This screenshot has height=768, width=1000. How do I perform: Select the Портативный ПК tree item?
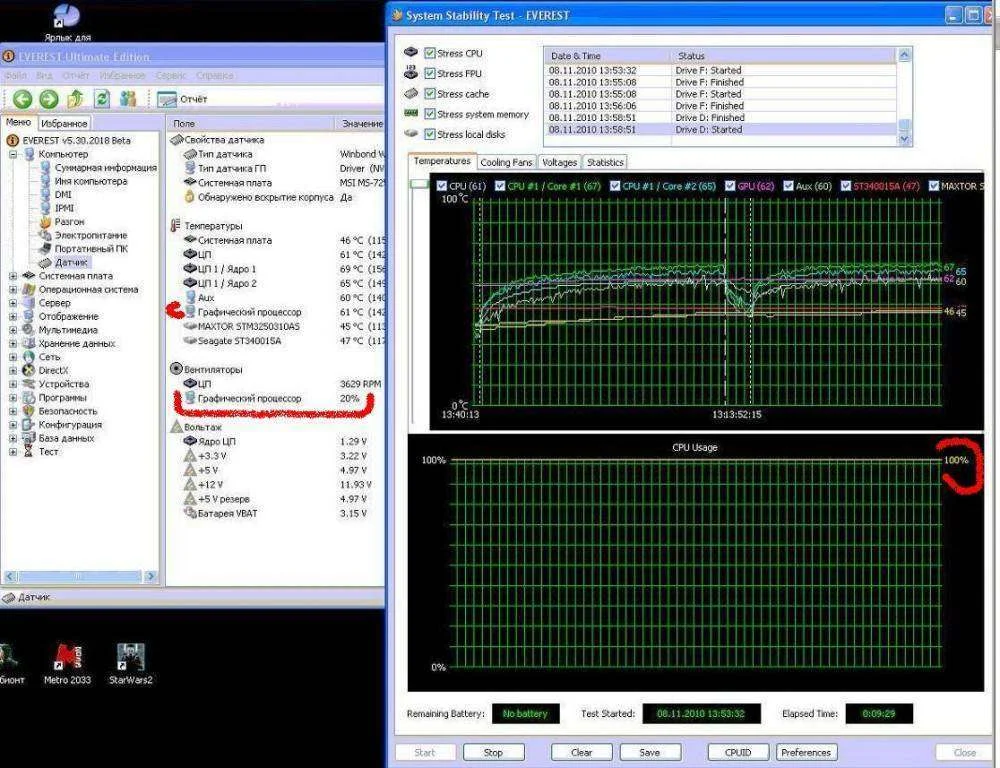tap(91, 249)
